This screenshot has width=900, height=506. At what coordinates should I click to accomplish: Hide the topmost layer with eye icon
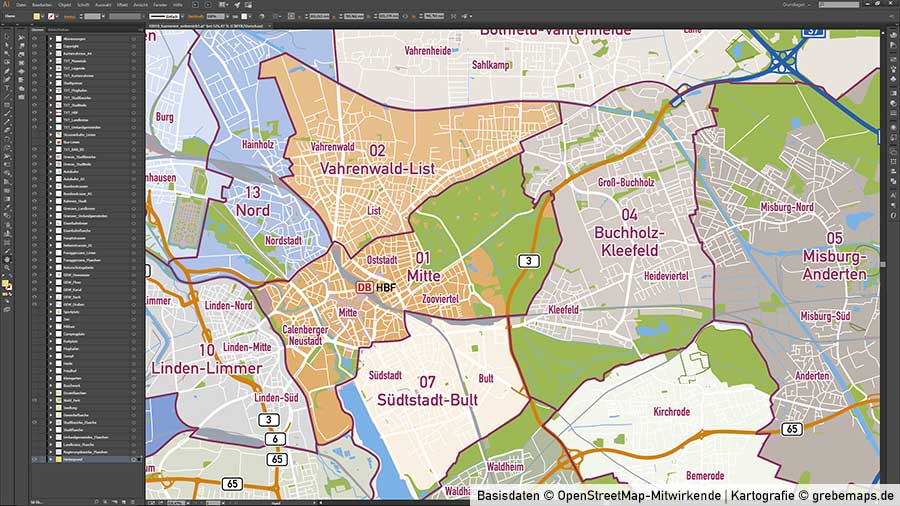click(x=34, y=38)
